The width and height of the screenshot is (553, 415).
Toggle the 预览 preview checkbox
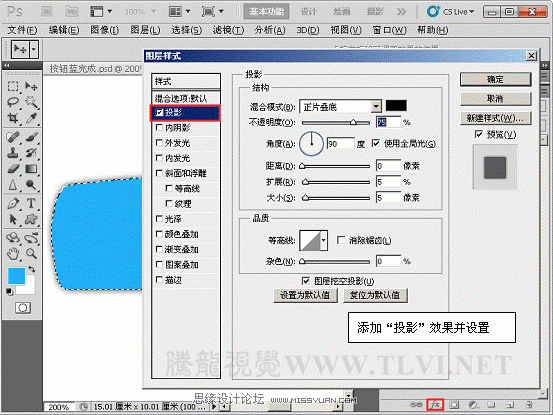coord(479,134)
